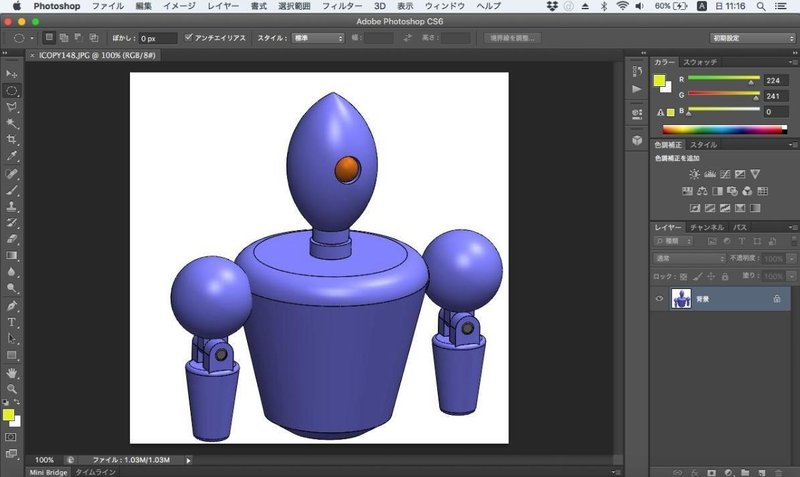Open the layer blend mode dropdown
The image size is (800, 477).
[689, 259]
